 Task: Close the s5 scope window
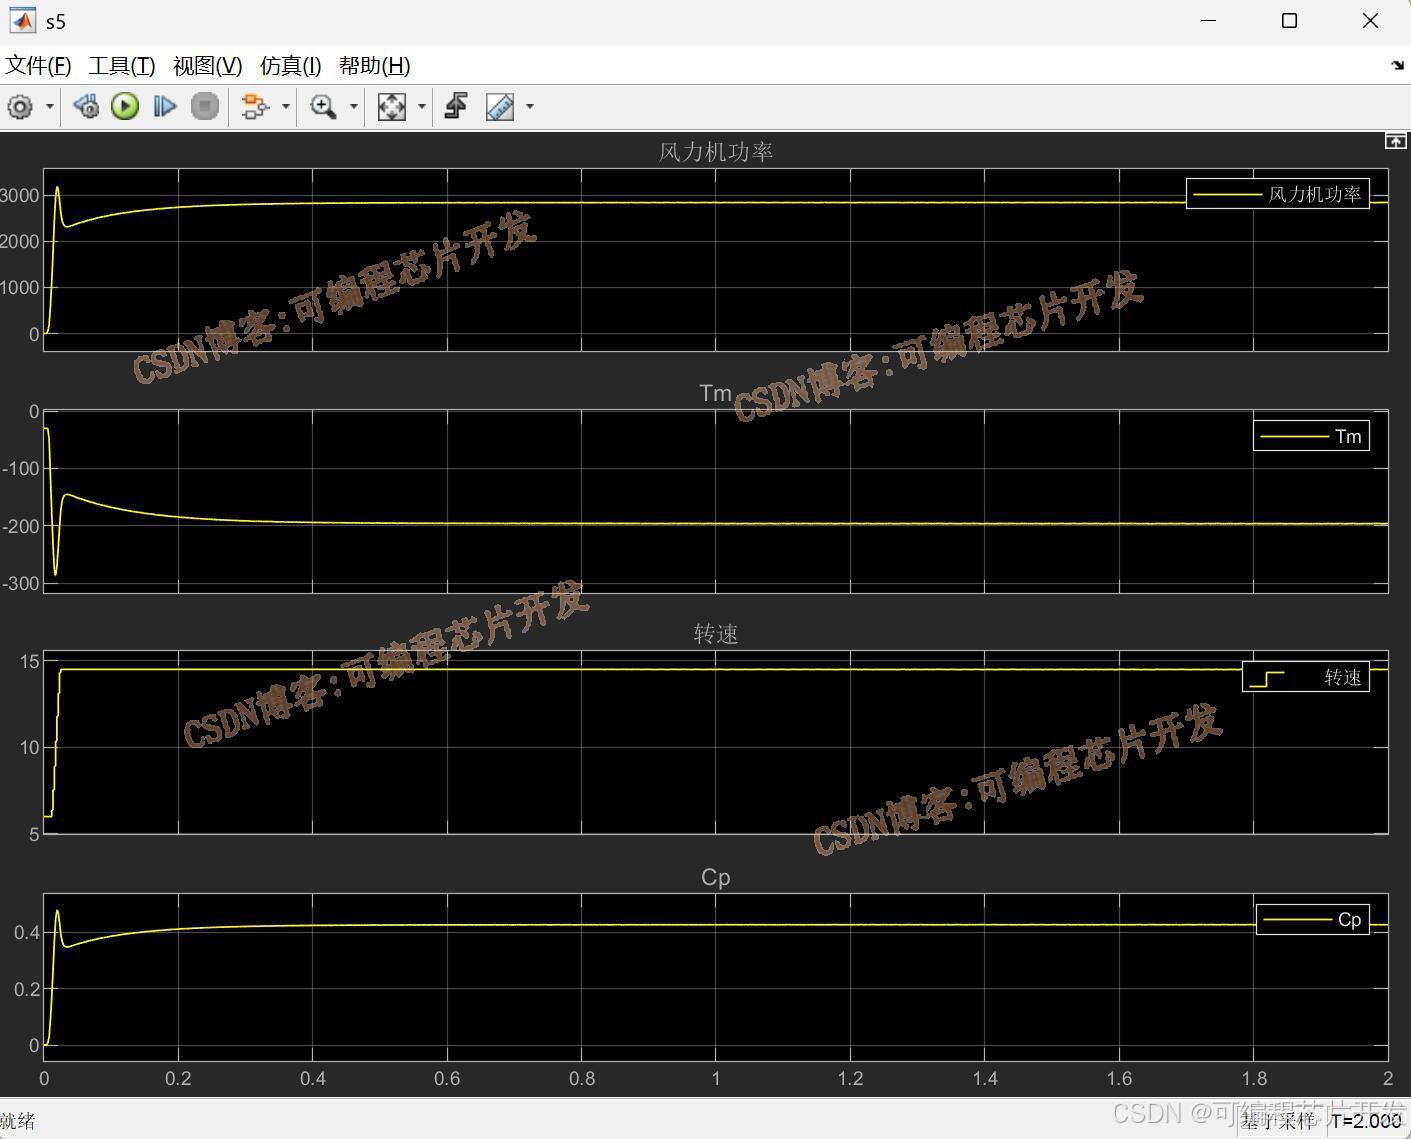1370,21
